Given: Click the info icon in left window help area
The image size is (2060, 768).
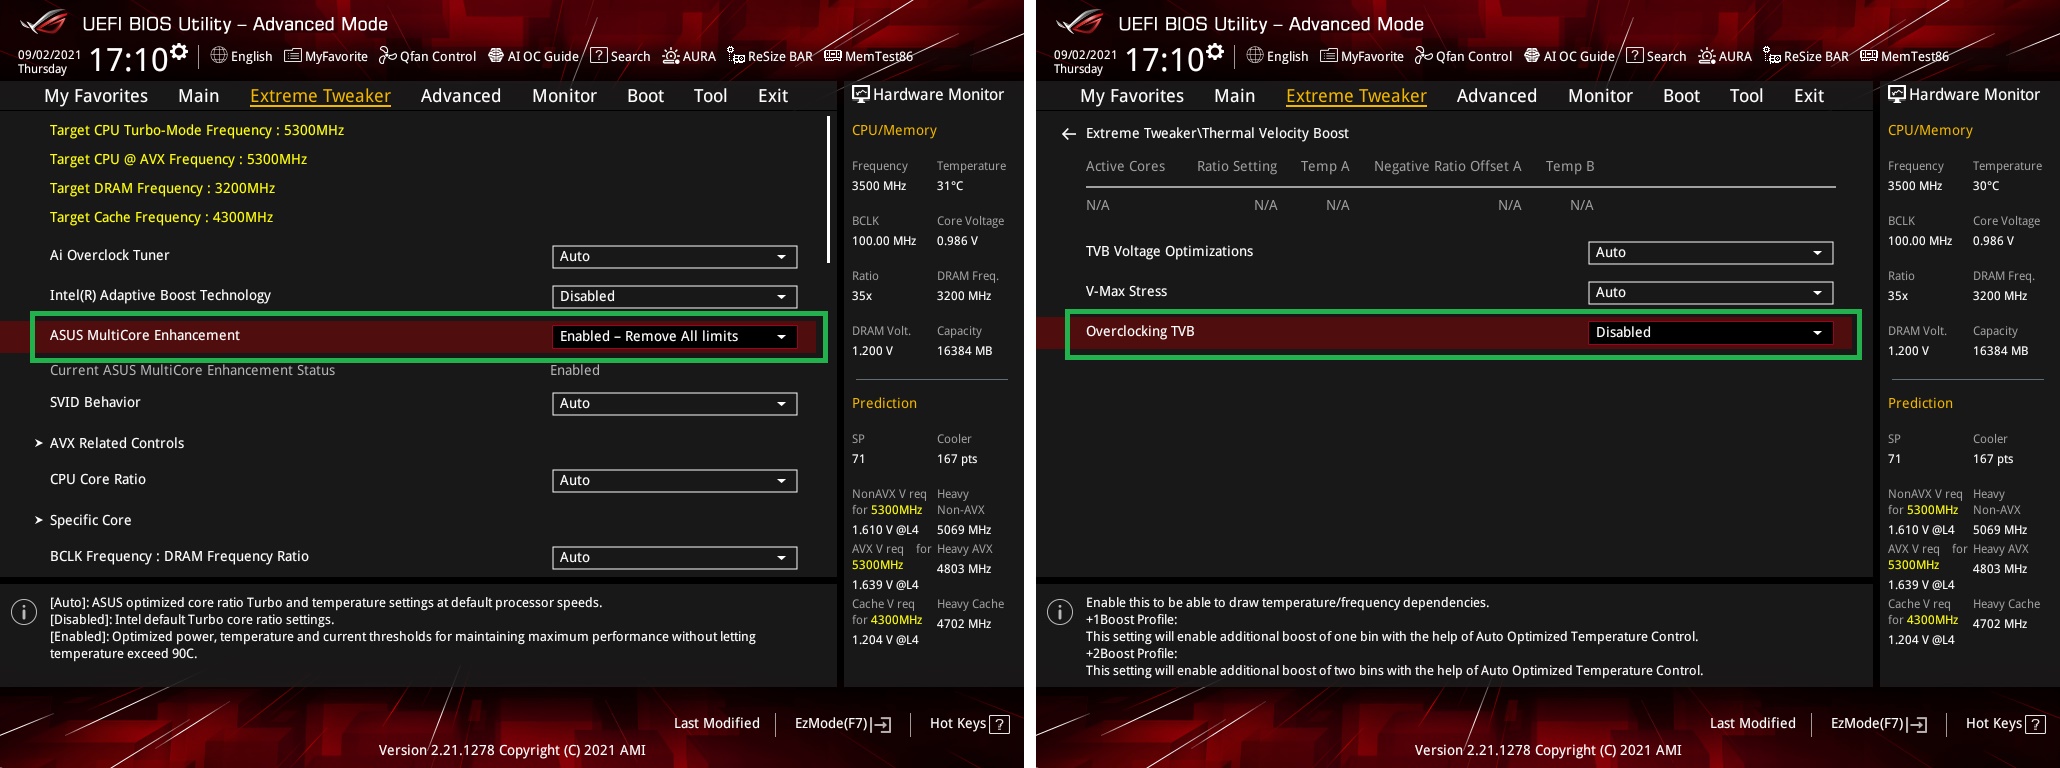Looking at the screenshot, I should point(24,612).
